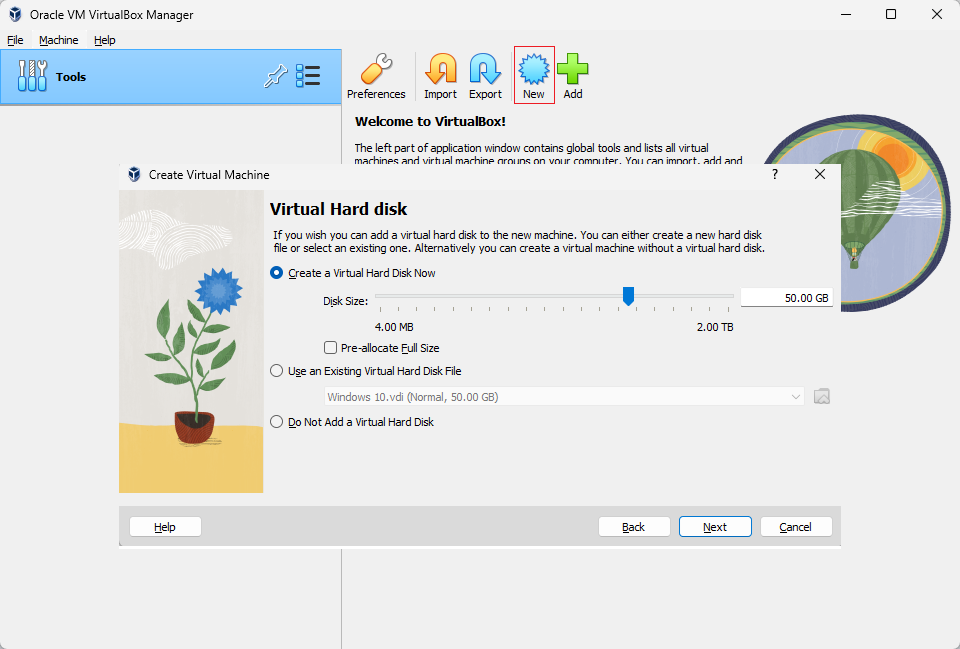This screenshot has height=649, width=960.
Task: Open the Tools list menu icon
Action: coord(308,76)
